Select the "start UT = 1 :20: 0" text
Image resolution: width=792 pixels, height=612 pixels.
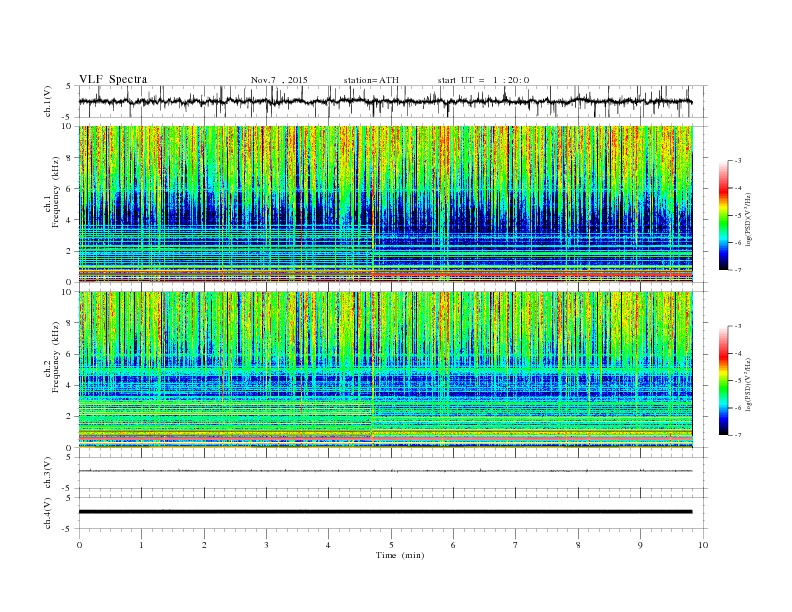click(x=483, y=80)
